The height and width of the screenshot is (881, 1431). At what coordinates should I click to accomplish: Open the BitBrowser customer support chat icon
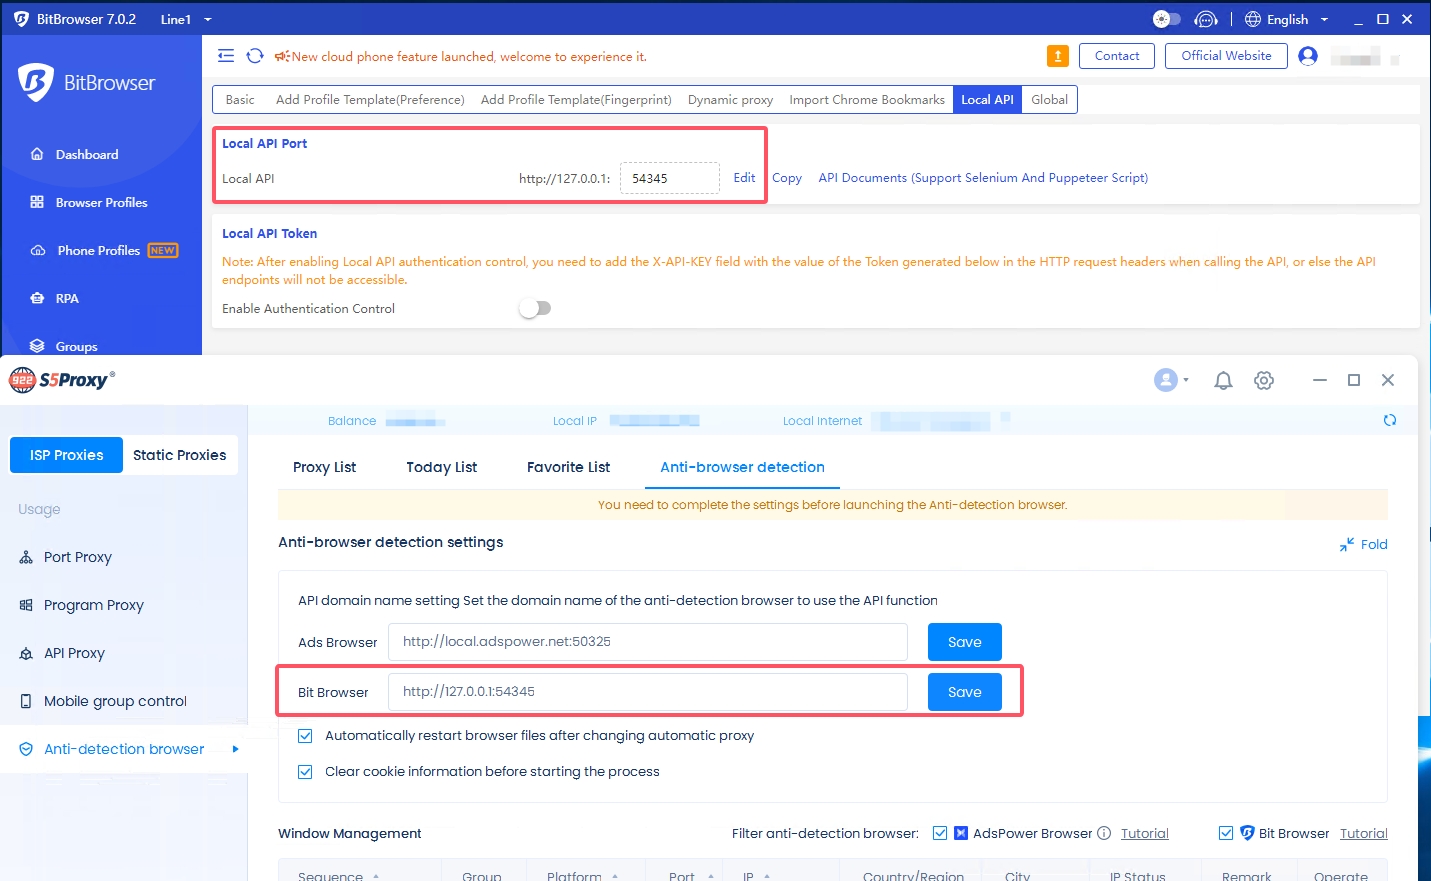1206,19
